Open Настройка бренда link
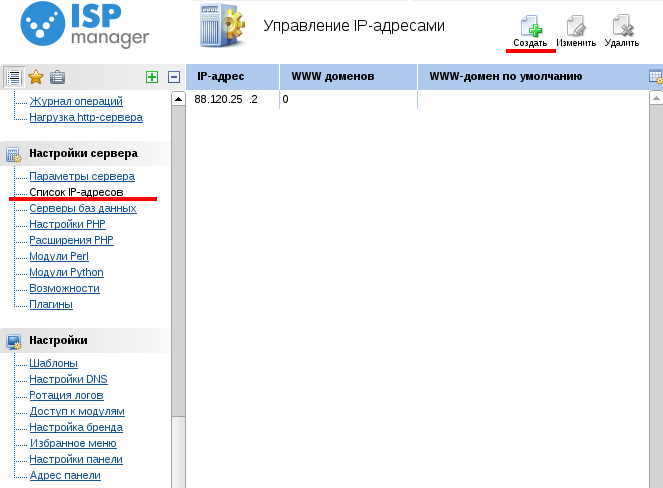 click(76, 428)
